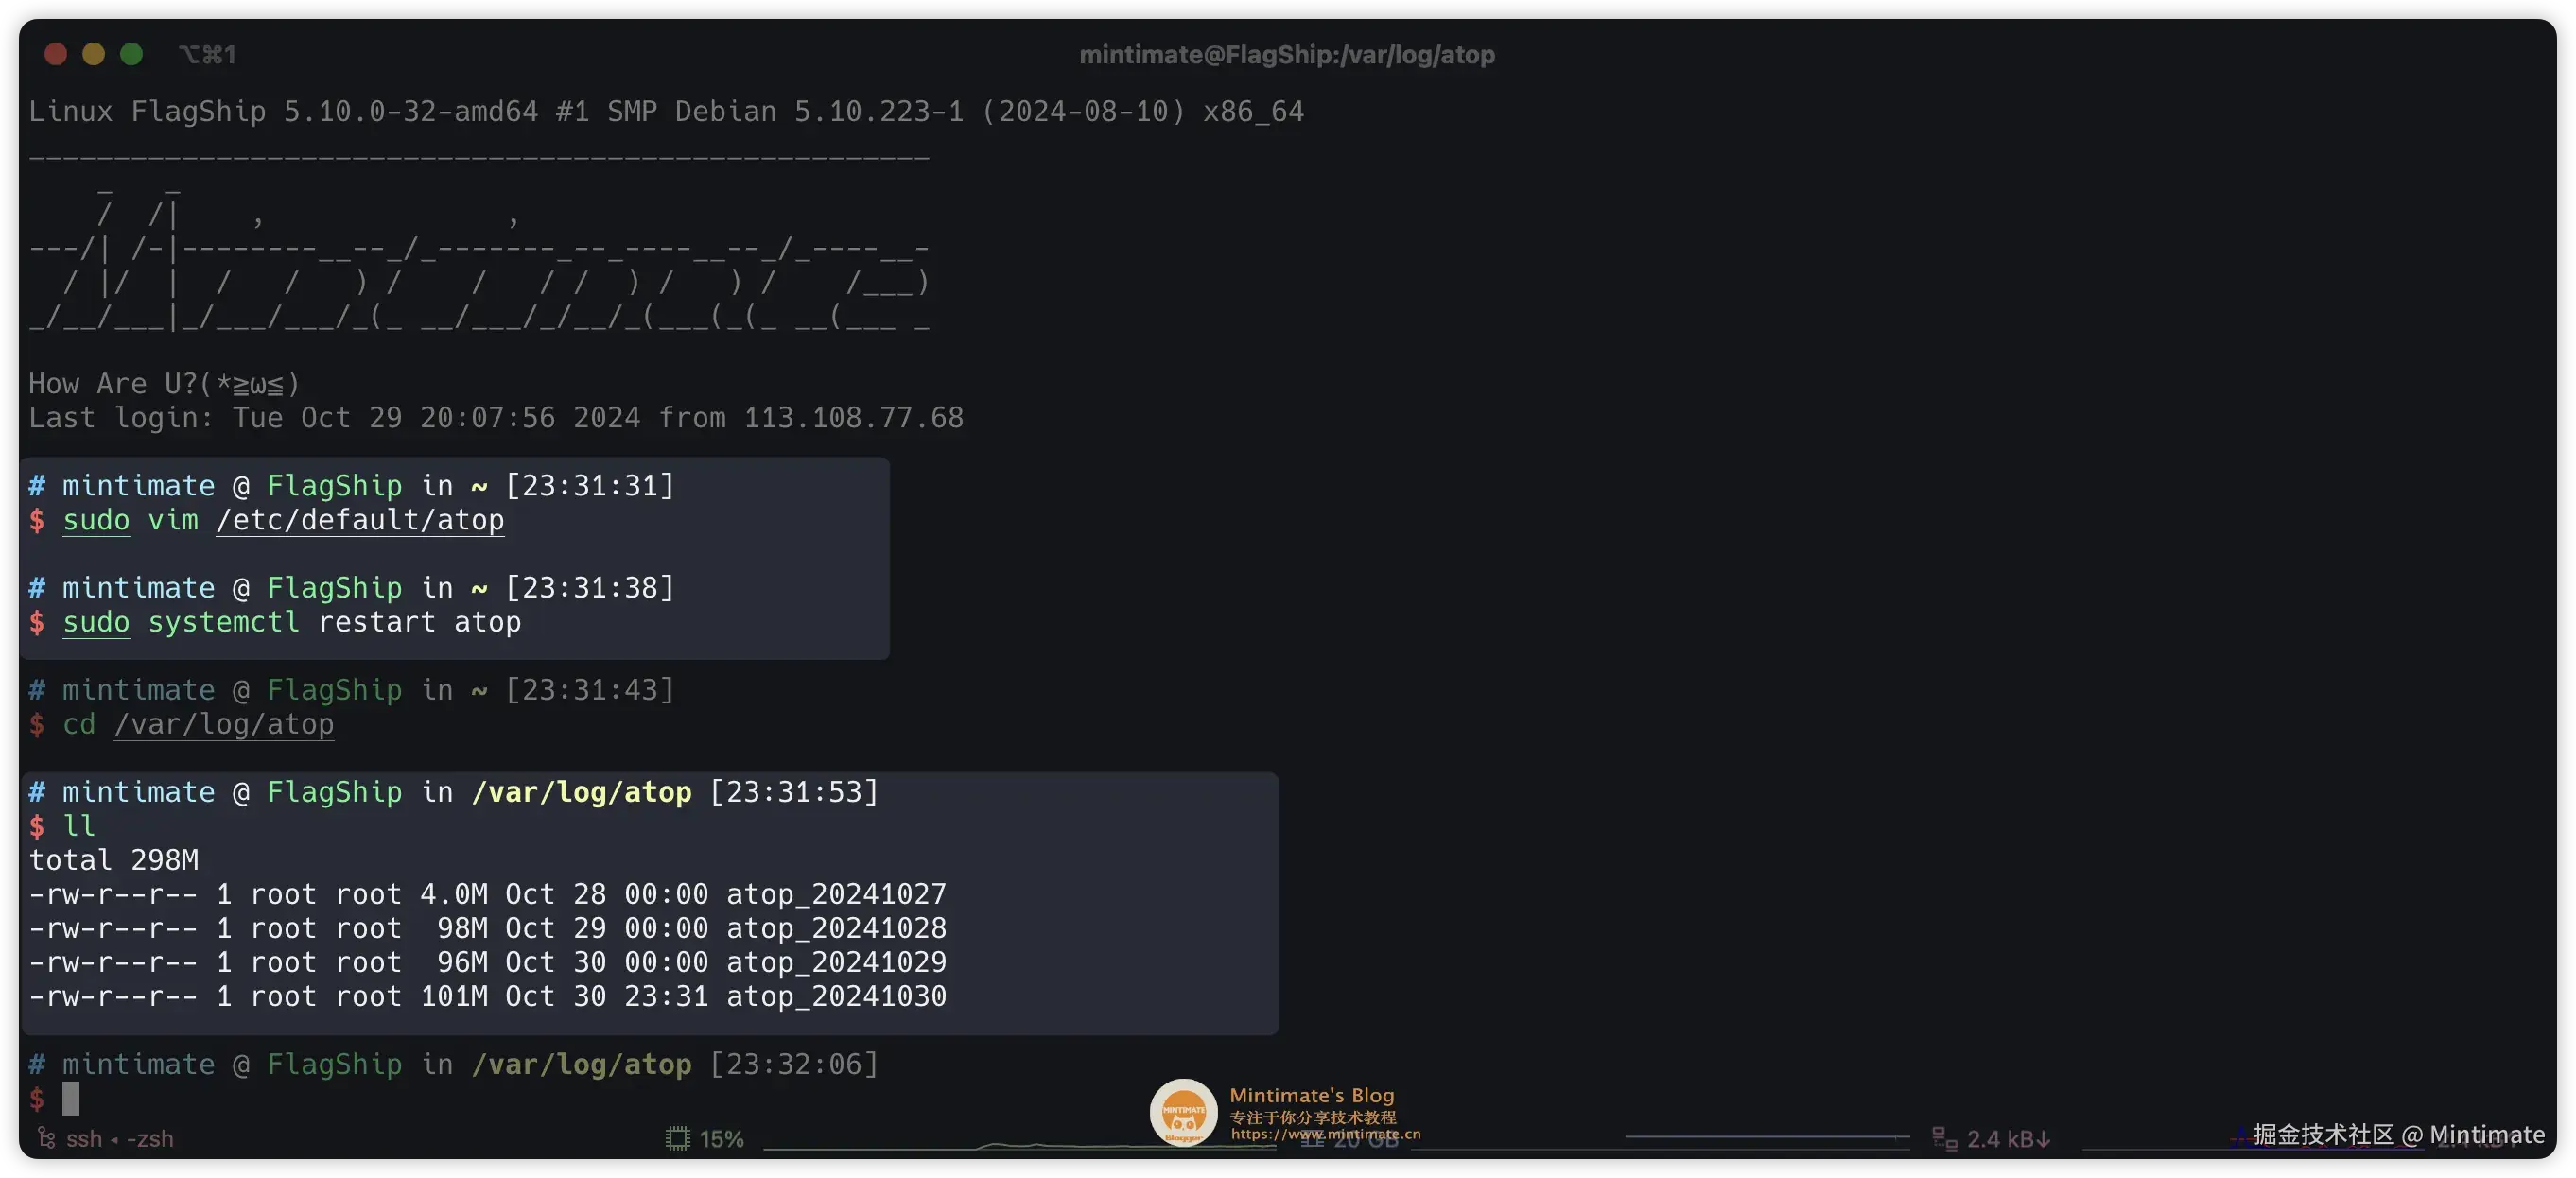Screen dimensions: 2576x1178
Task: Click the memory usage icon in status bar
Action: 1312,1140
